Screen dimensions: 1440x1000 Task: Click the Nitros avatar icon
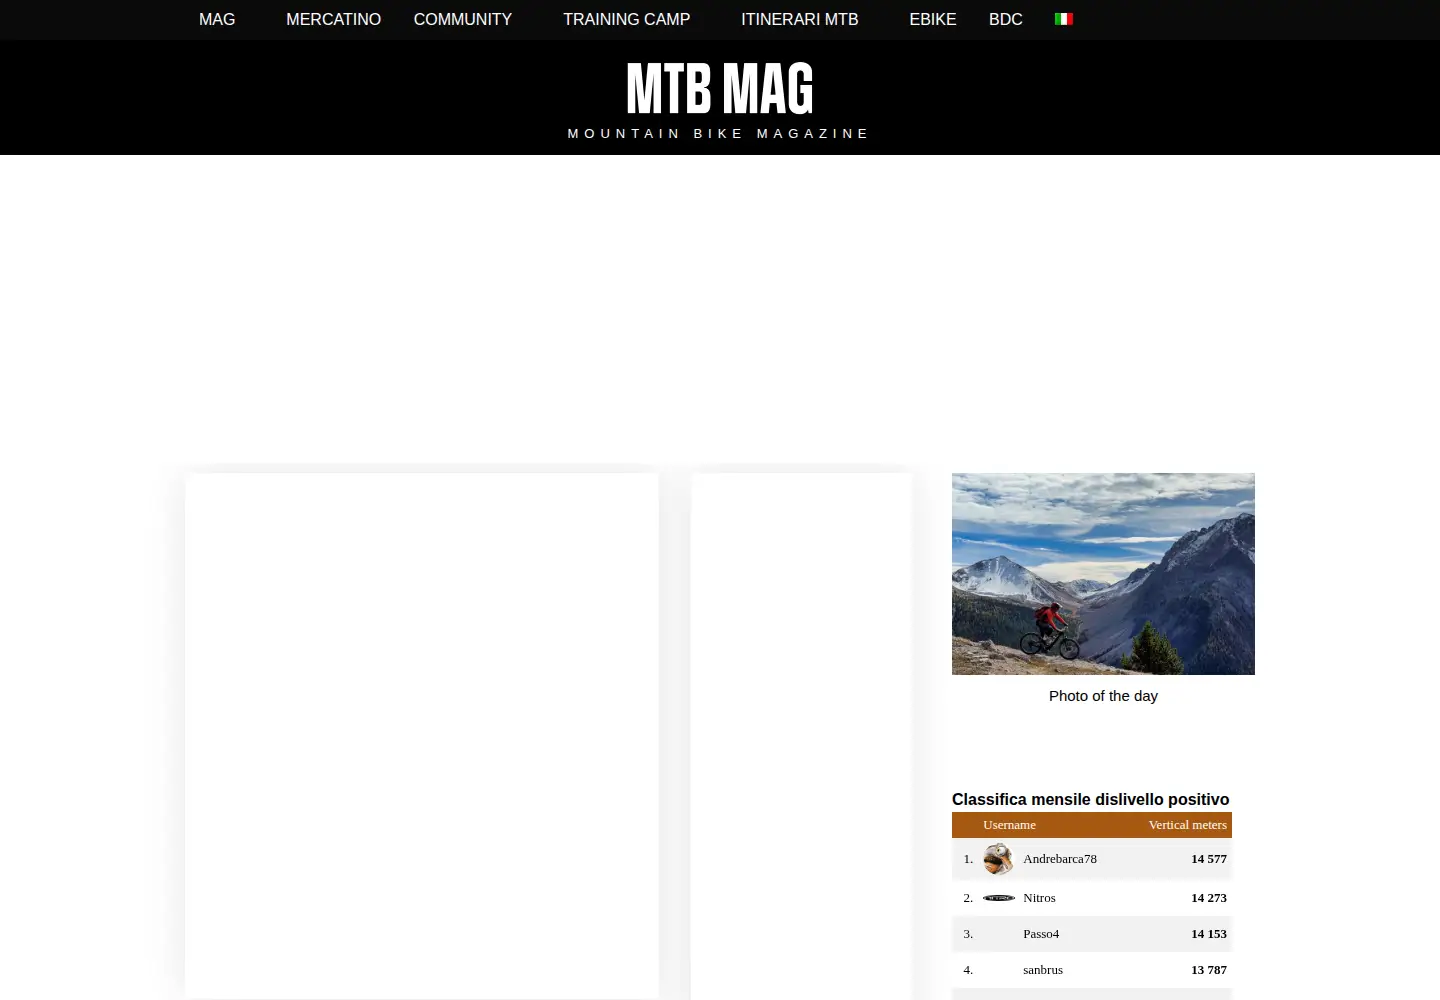pos(999,898)
